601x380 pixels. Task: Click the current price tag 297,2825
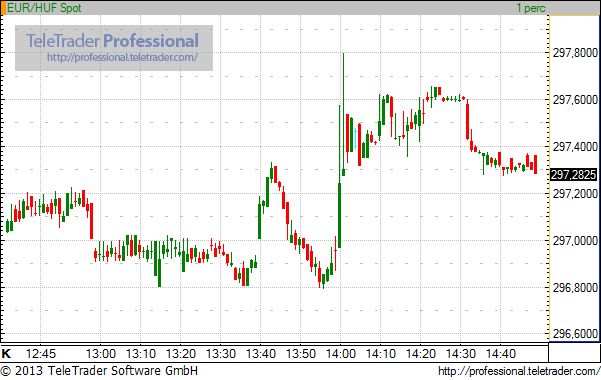(573, 174)
